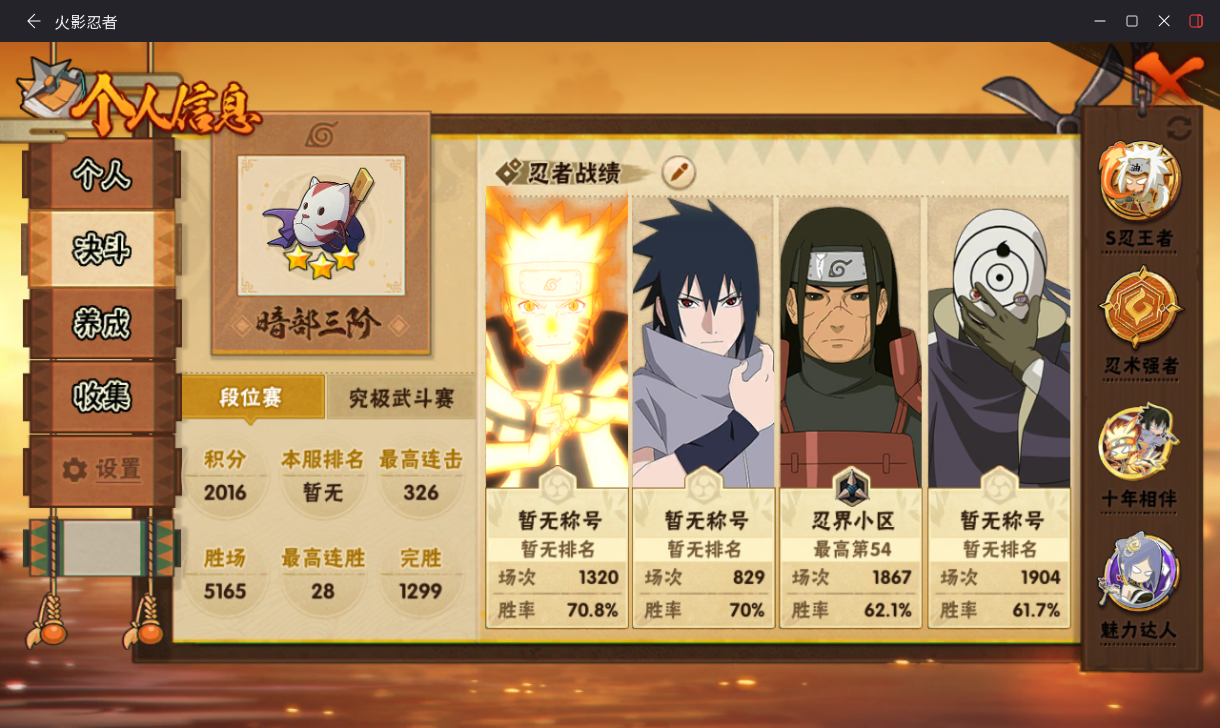Close the profile panel with orange X

(x=1167, y=78)
